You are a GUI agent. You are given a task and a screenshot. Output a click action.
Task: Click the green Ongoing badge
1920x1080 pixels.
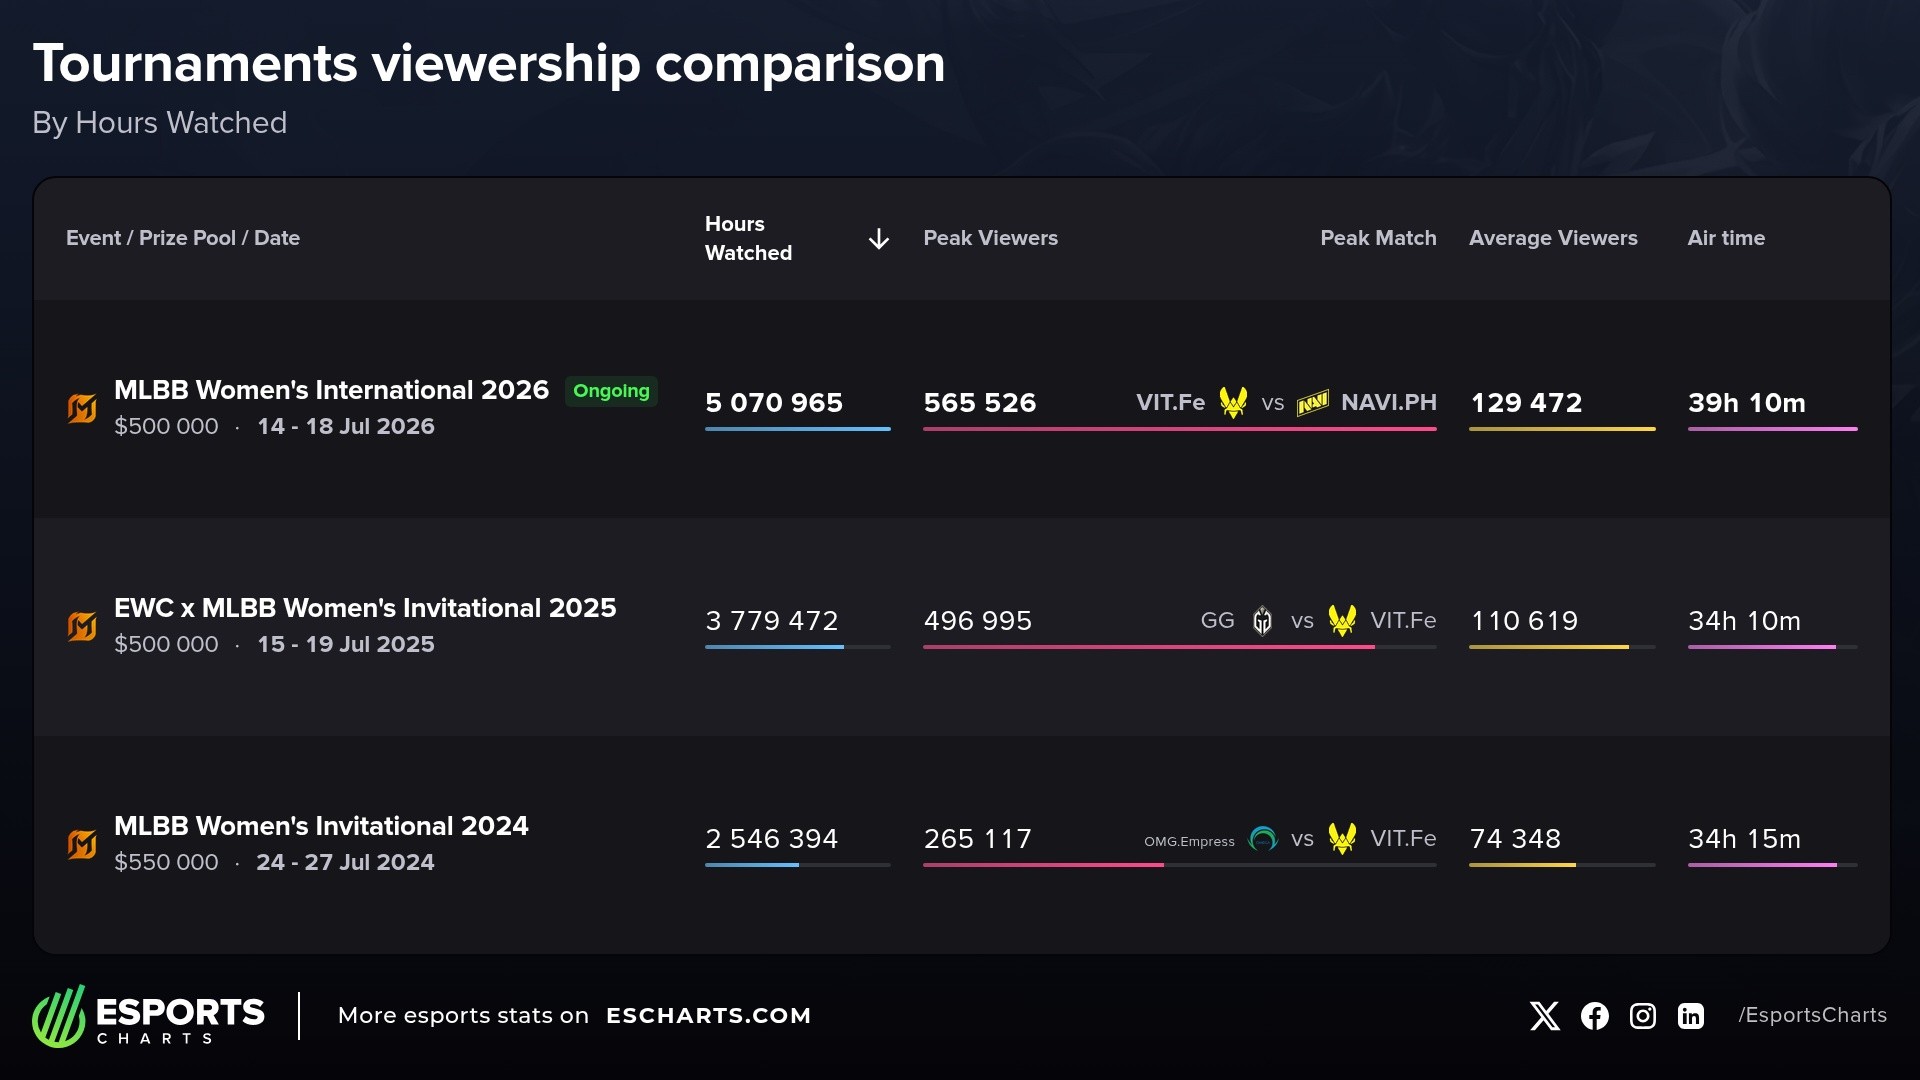coord(611,391)
